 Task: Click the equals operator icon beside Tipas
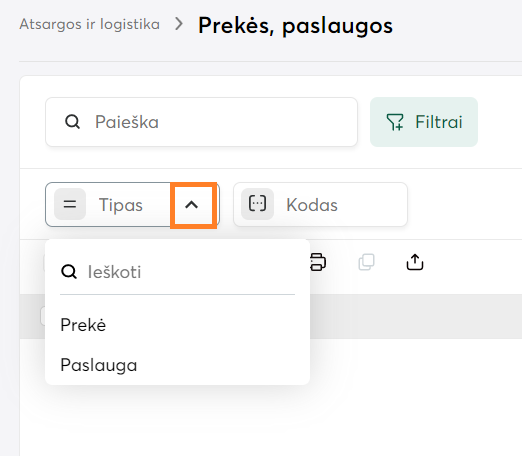click(70, 204)
